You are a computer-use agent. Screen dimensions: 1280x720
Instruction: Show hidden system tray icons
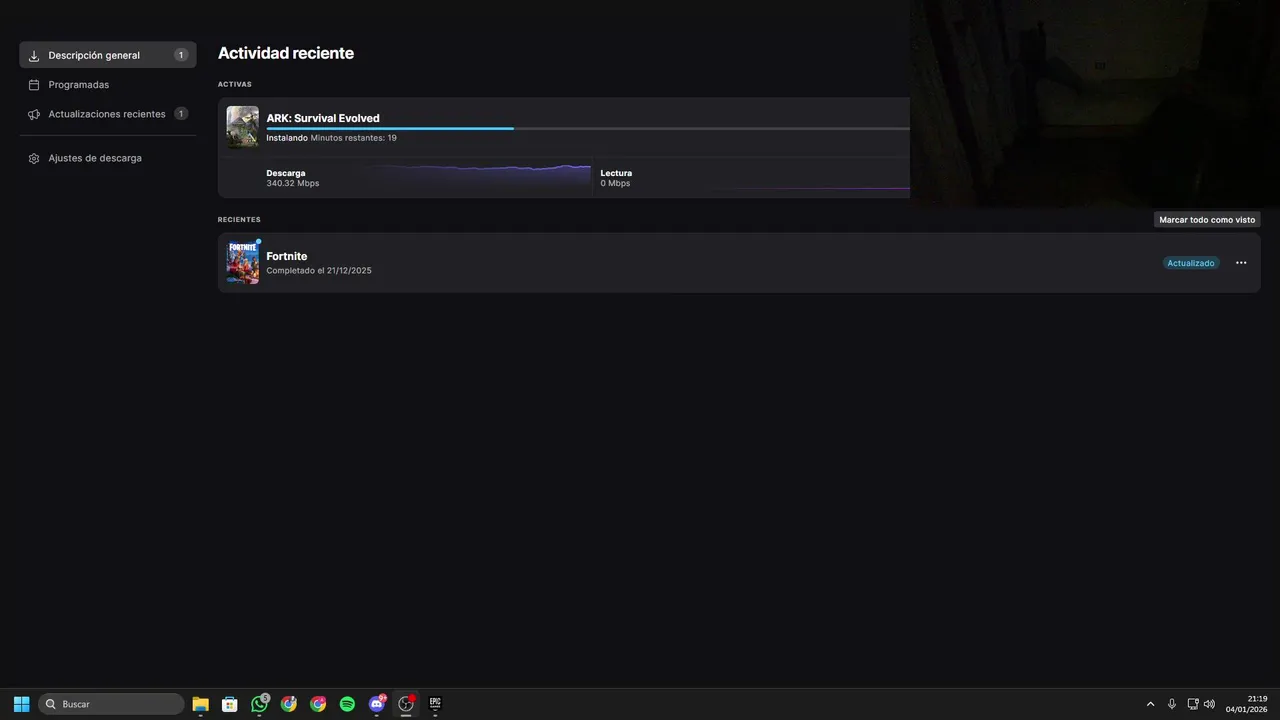[1150, 704]
